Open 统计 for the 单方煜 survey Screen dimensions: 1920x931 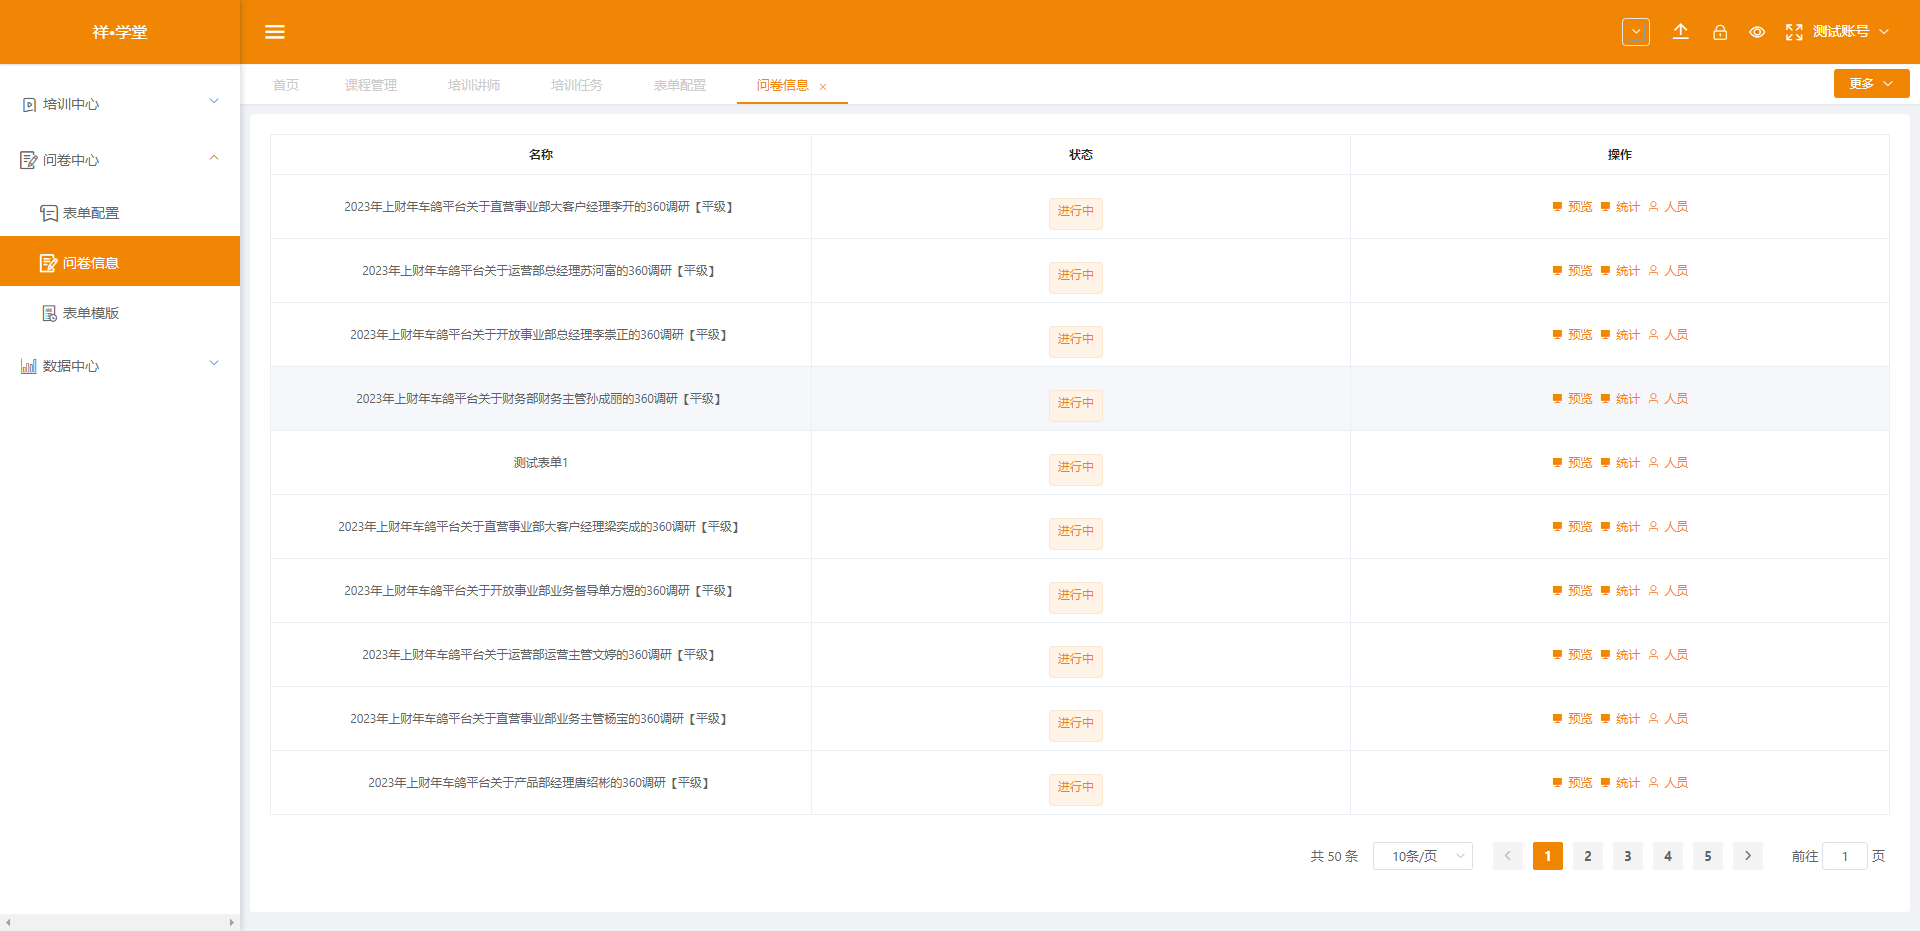click(x=1620, y=591)
